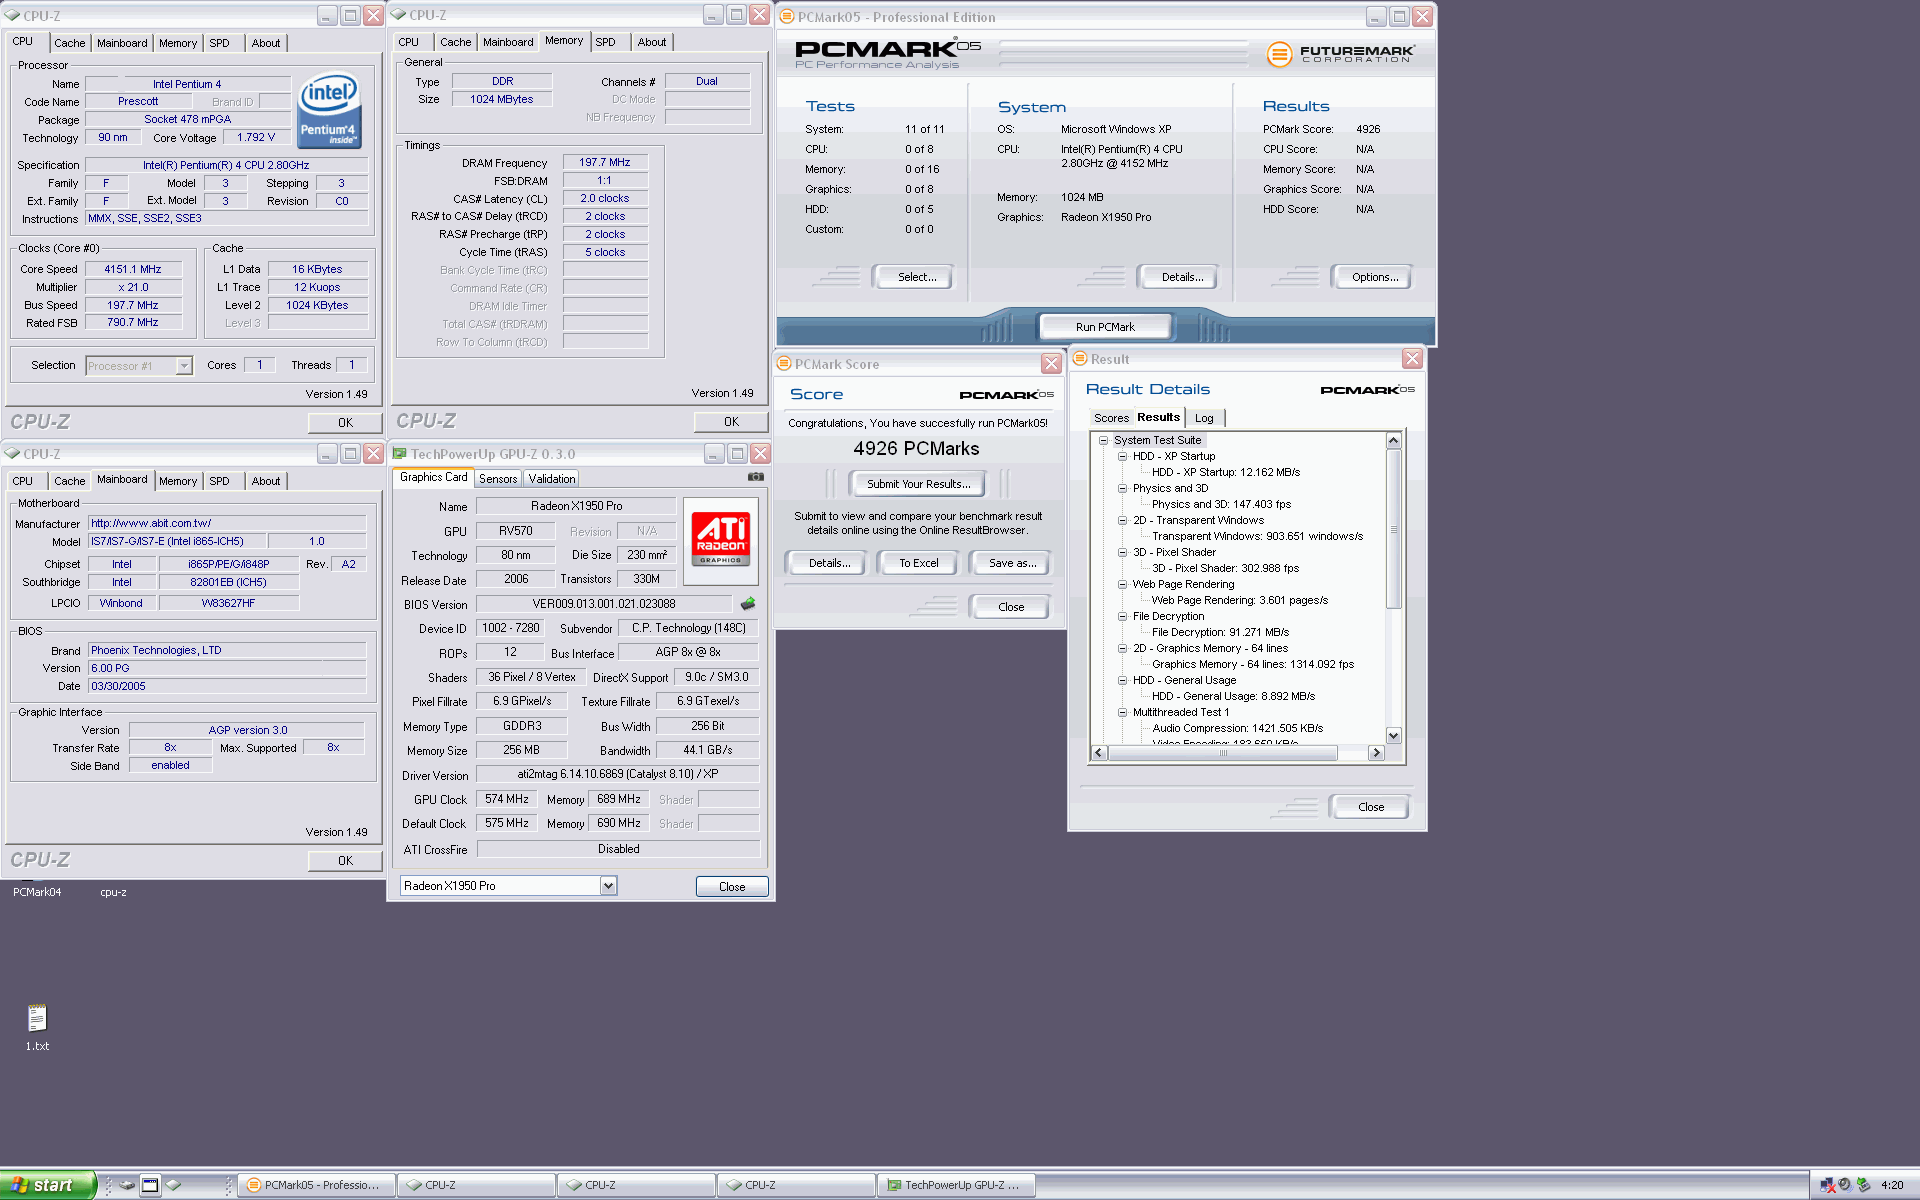Image resolution: width=1920 pixels, height=1200 pixels.
Task: Open the Radeon X1950 Pro GPU selector dropdown
Action: (x=608, y=886)
